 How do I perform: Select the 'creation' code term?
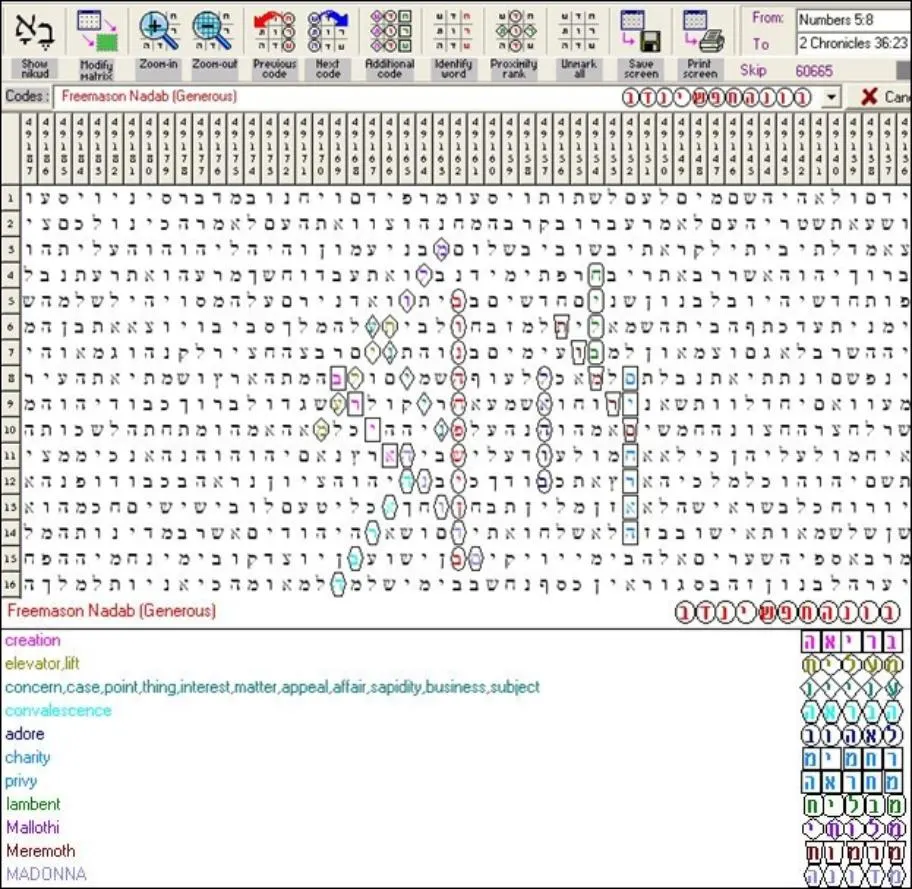click(x=33, y=641)
